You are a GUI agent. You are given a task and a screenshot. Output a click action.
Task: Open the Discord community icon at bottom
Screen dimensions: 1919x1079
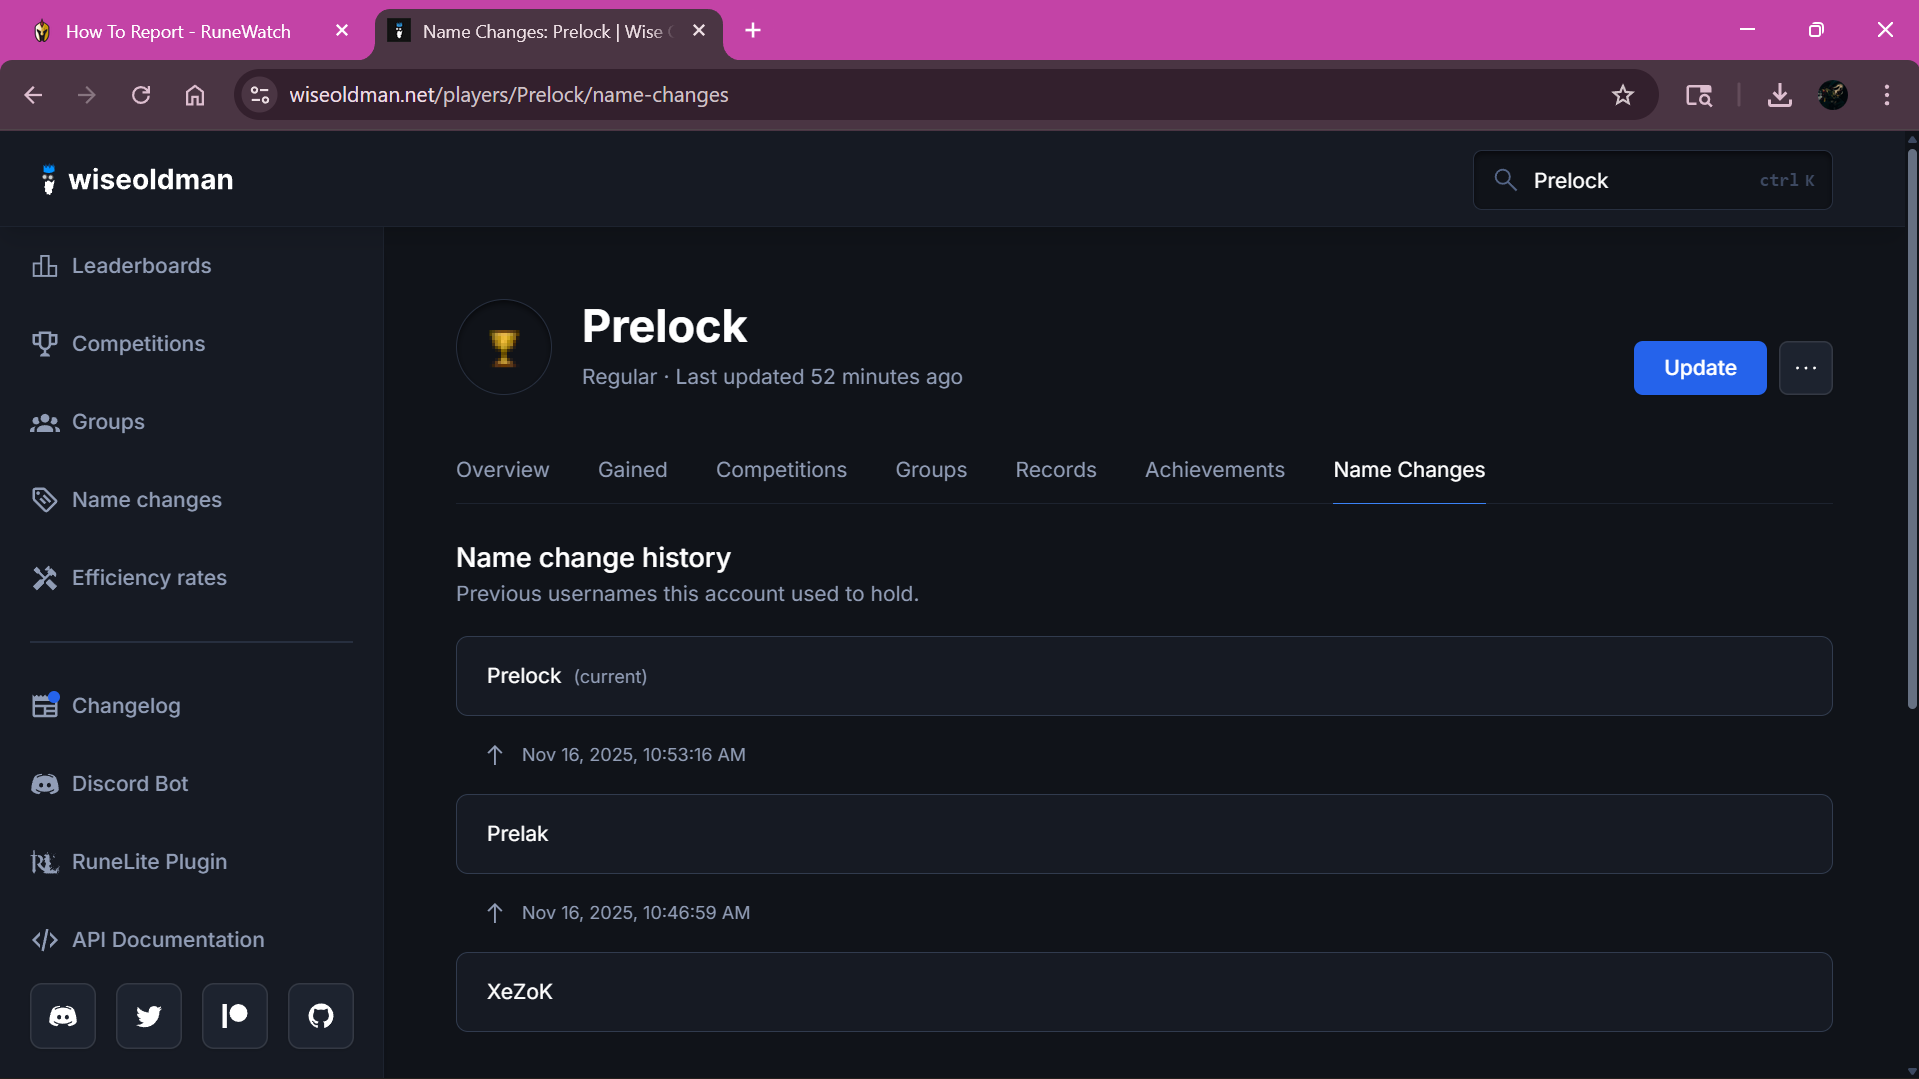pos(62,1015)
